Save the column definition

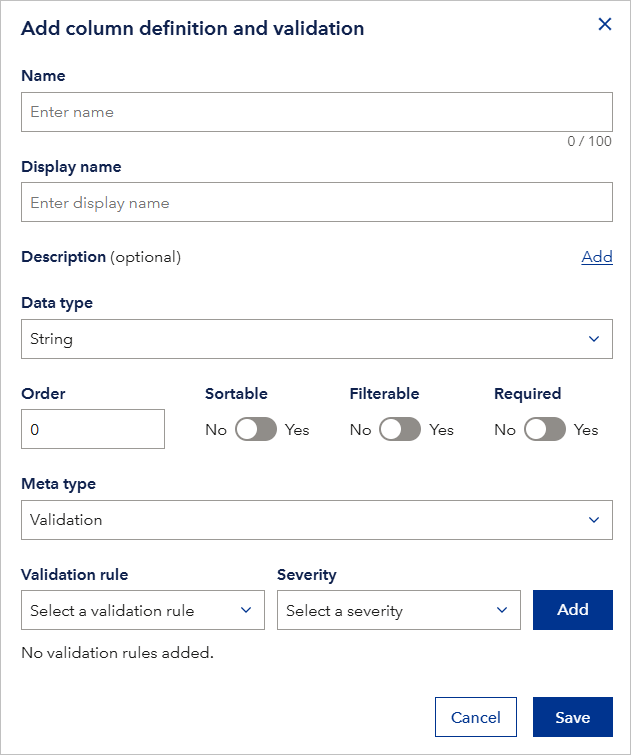click(572, 717)
